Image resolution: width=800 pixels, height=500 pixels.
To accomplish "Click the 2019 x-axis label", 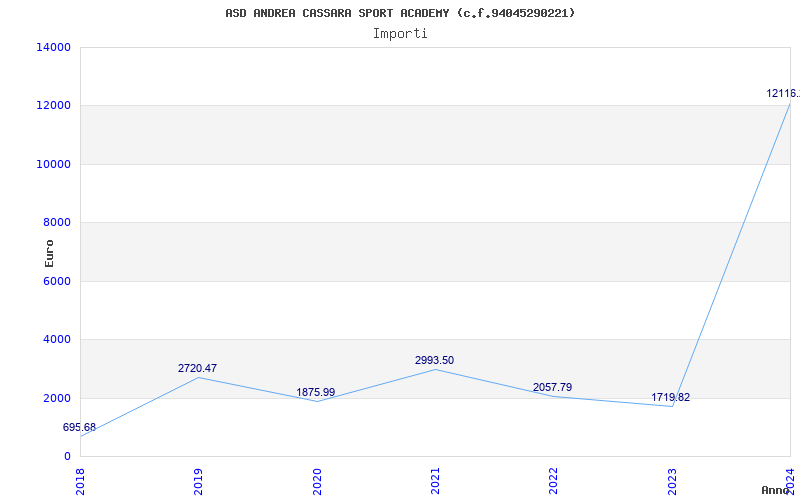I will tap(198, 481).
